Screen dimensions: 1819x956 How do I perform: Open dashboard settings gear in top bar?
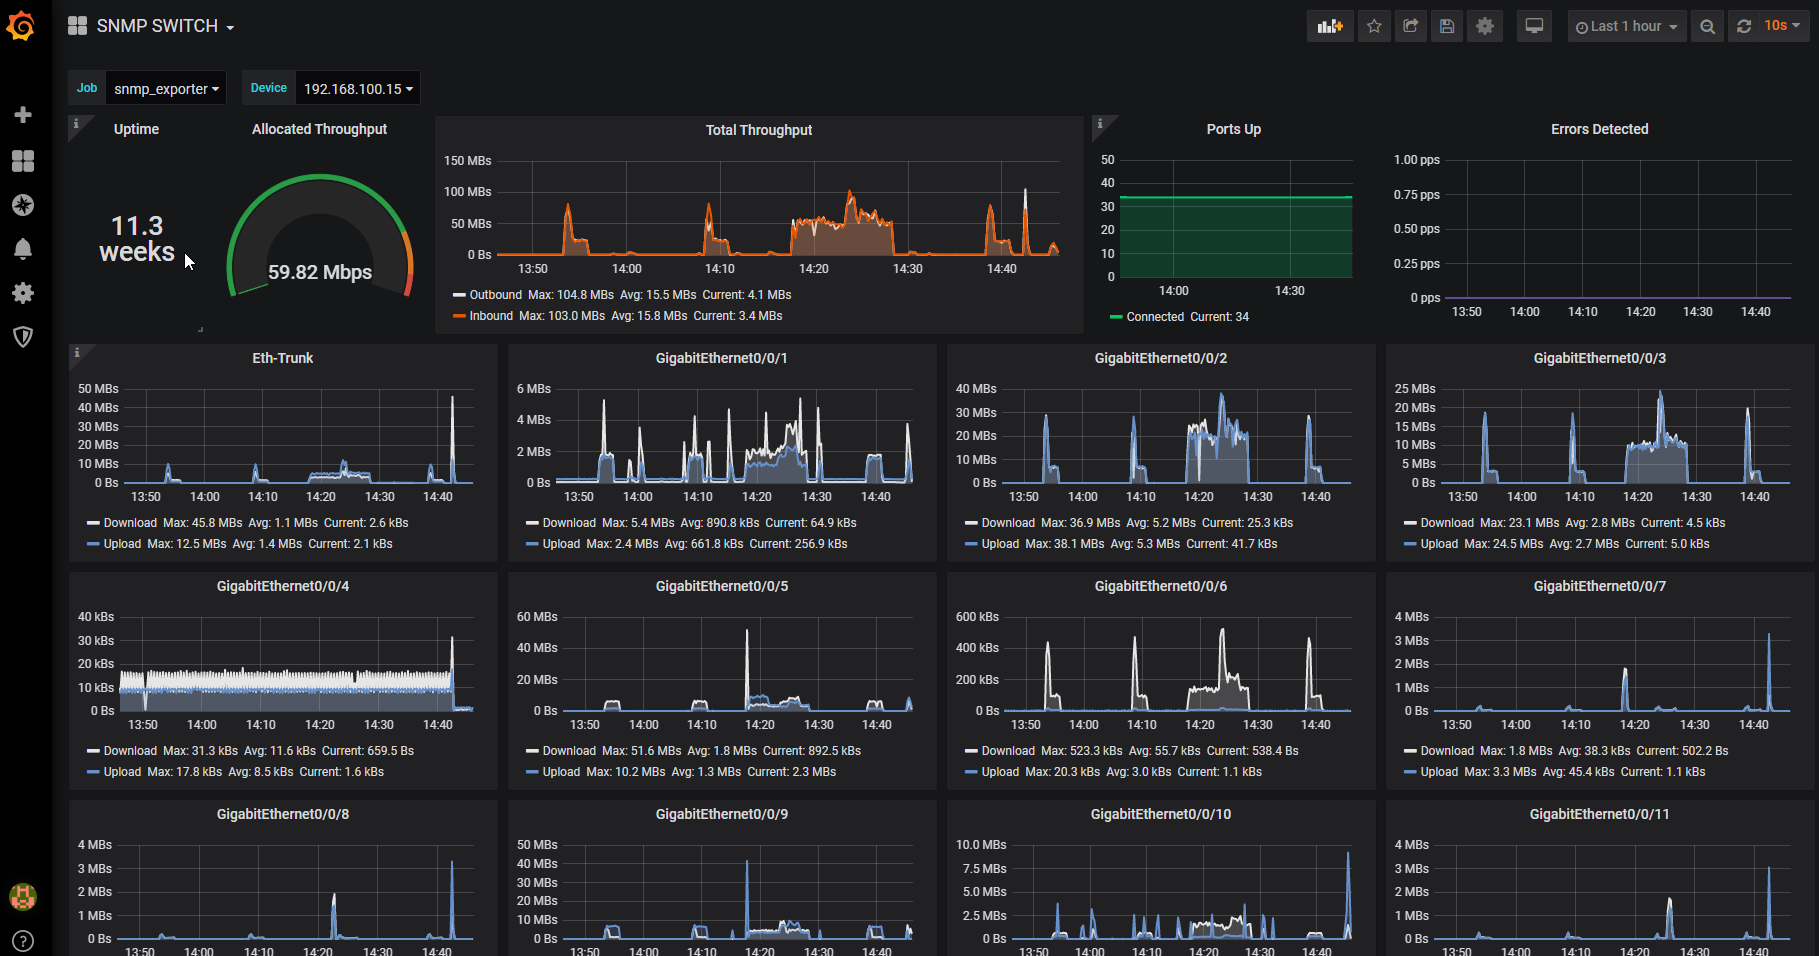(x=1485, y=26)
